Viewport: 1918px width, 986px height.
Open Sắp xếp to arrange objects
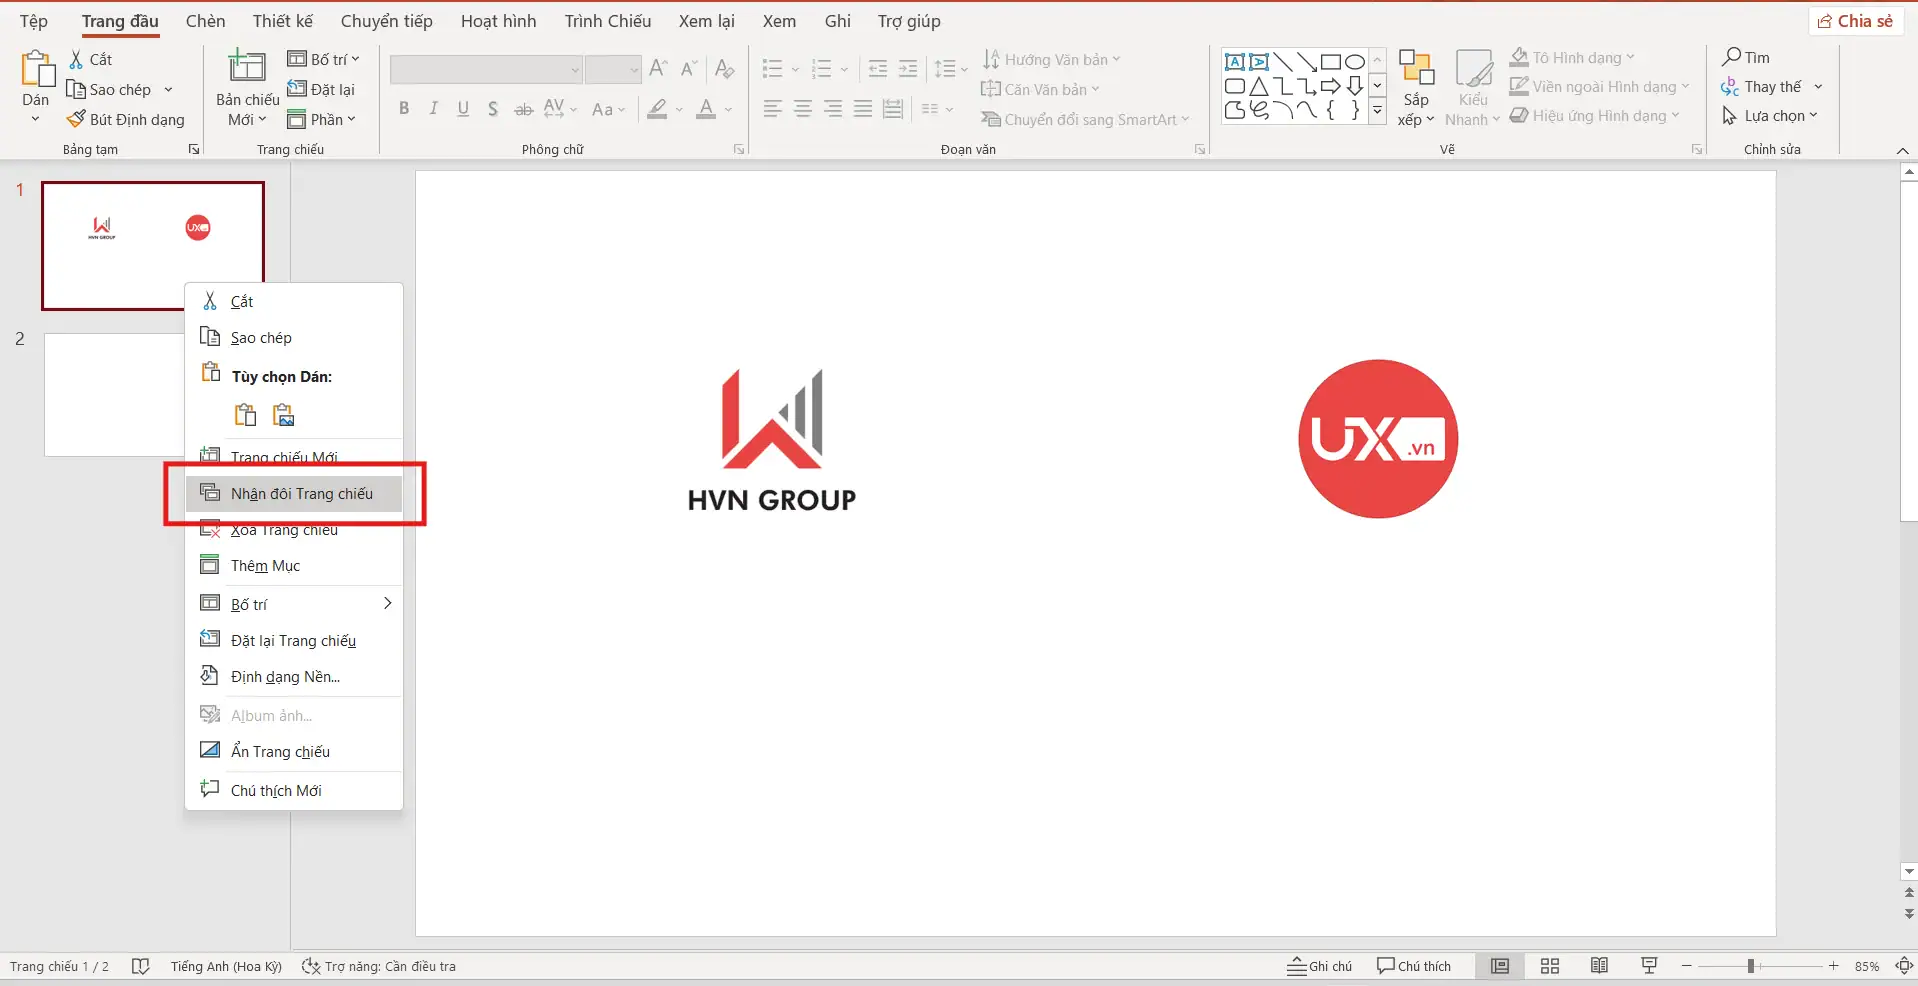(1415, 88)
